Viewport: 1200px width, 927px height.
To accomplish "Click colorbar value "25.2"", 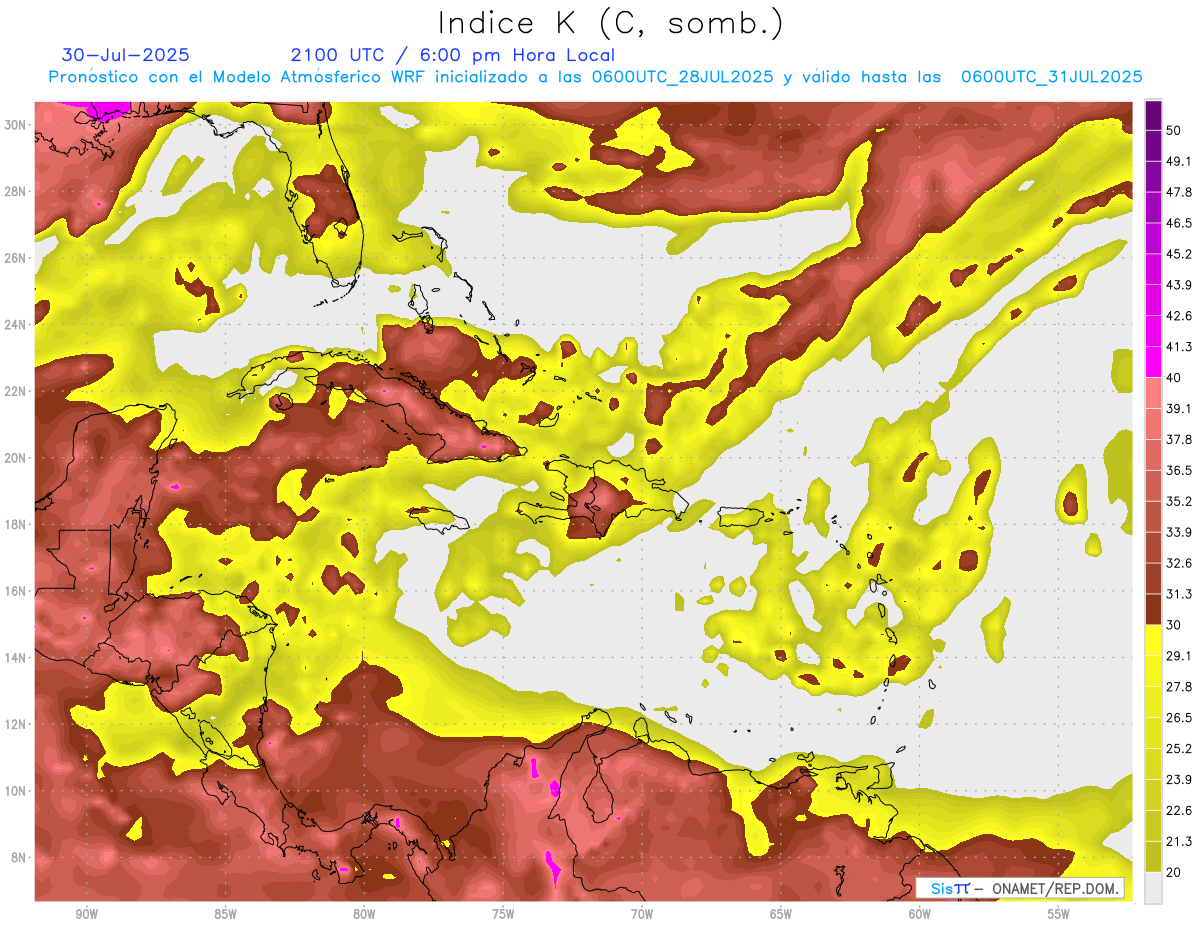I will (1178, 748).
